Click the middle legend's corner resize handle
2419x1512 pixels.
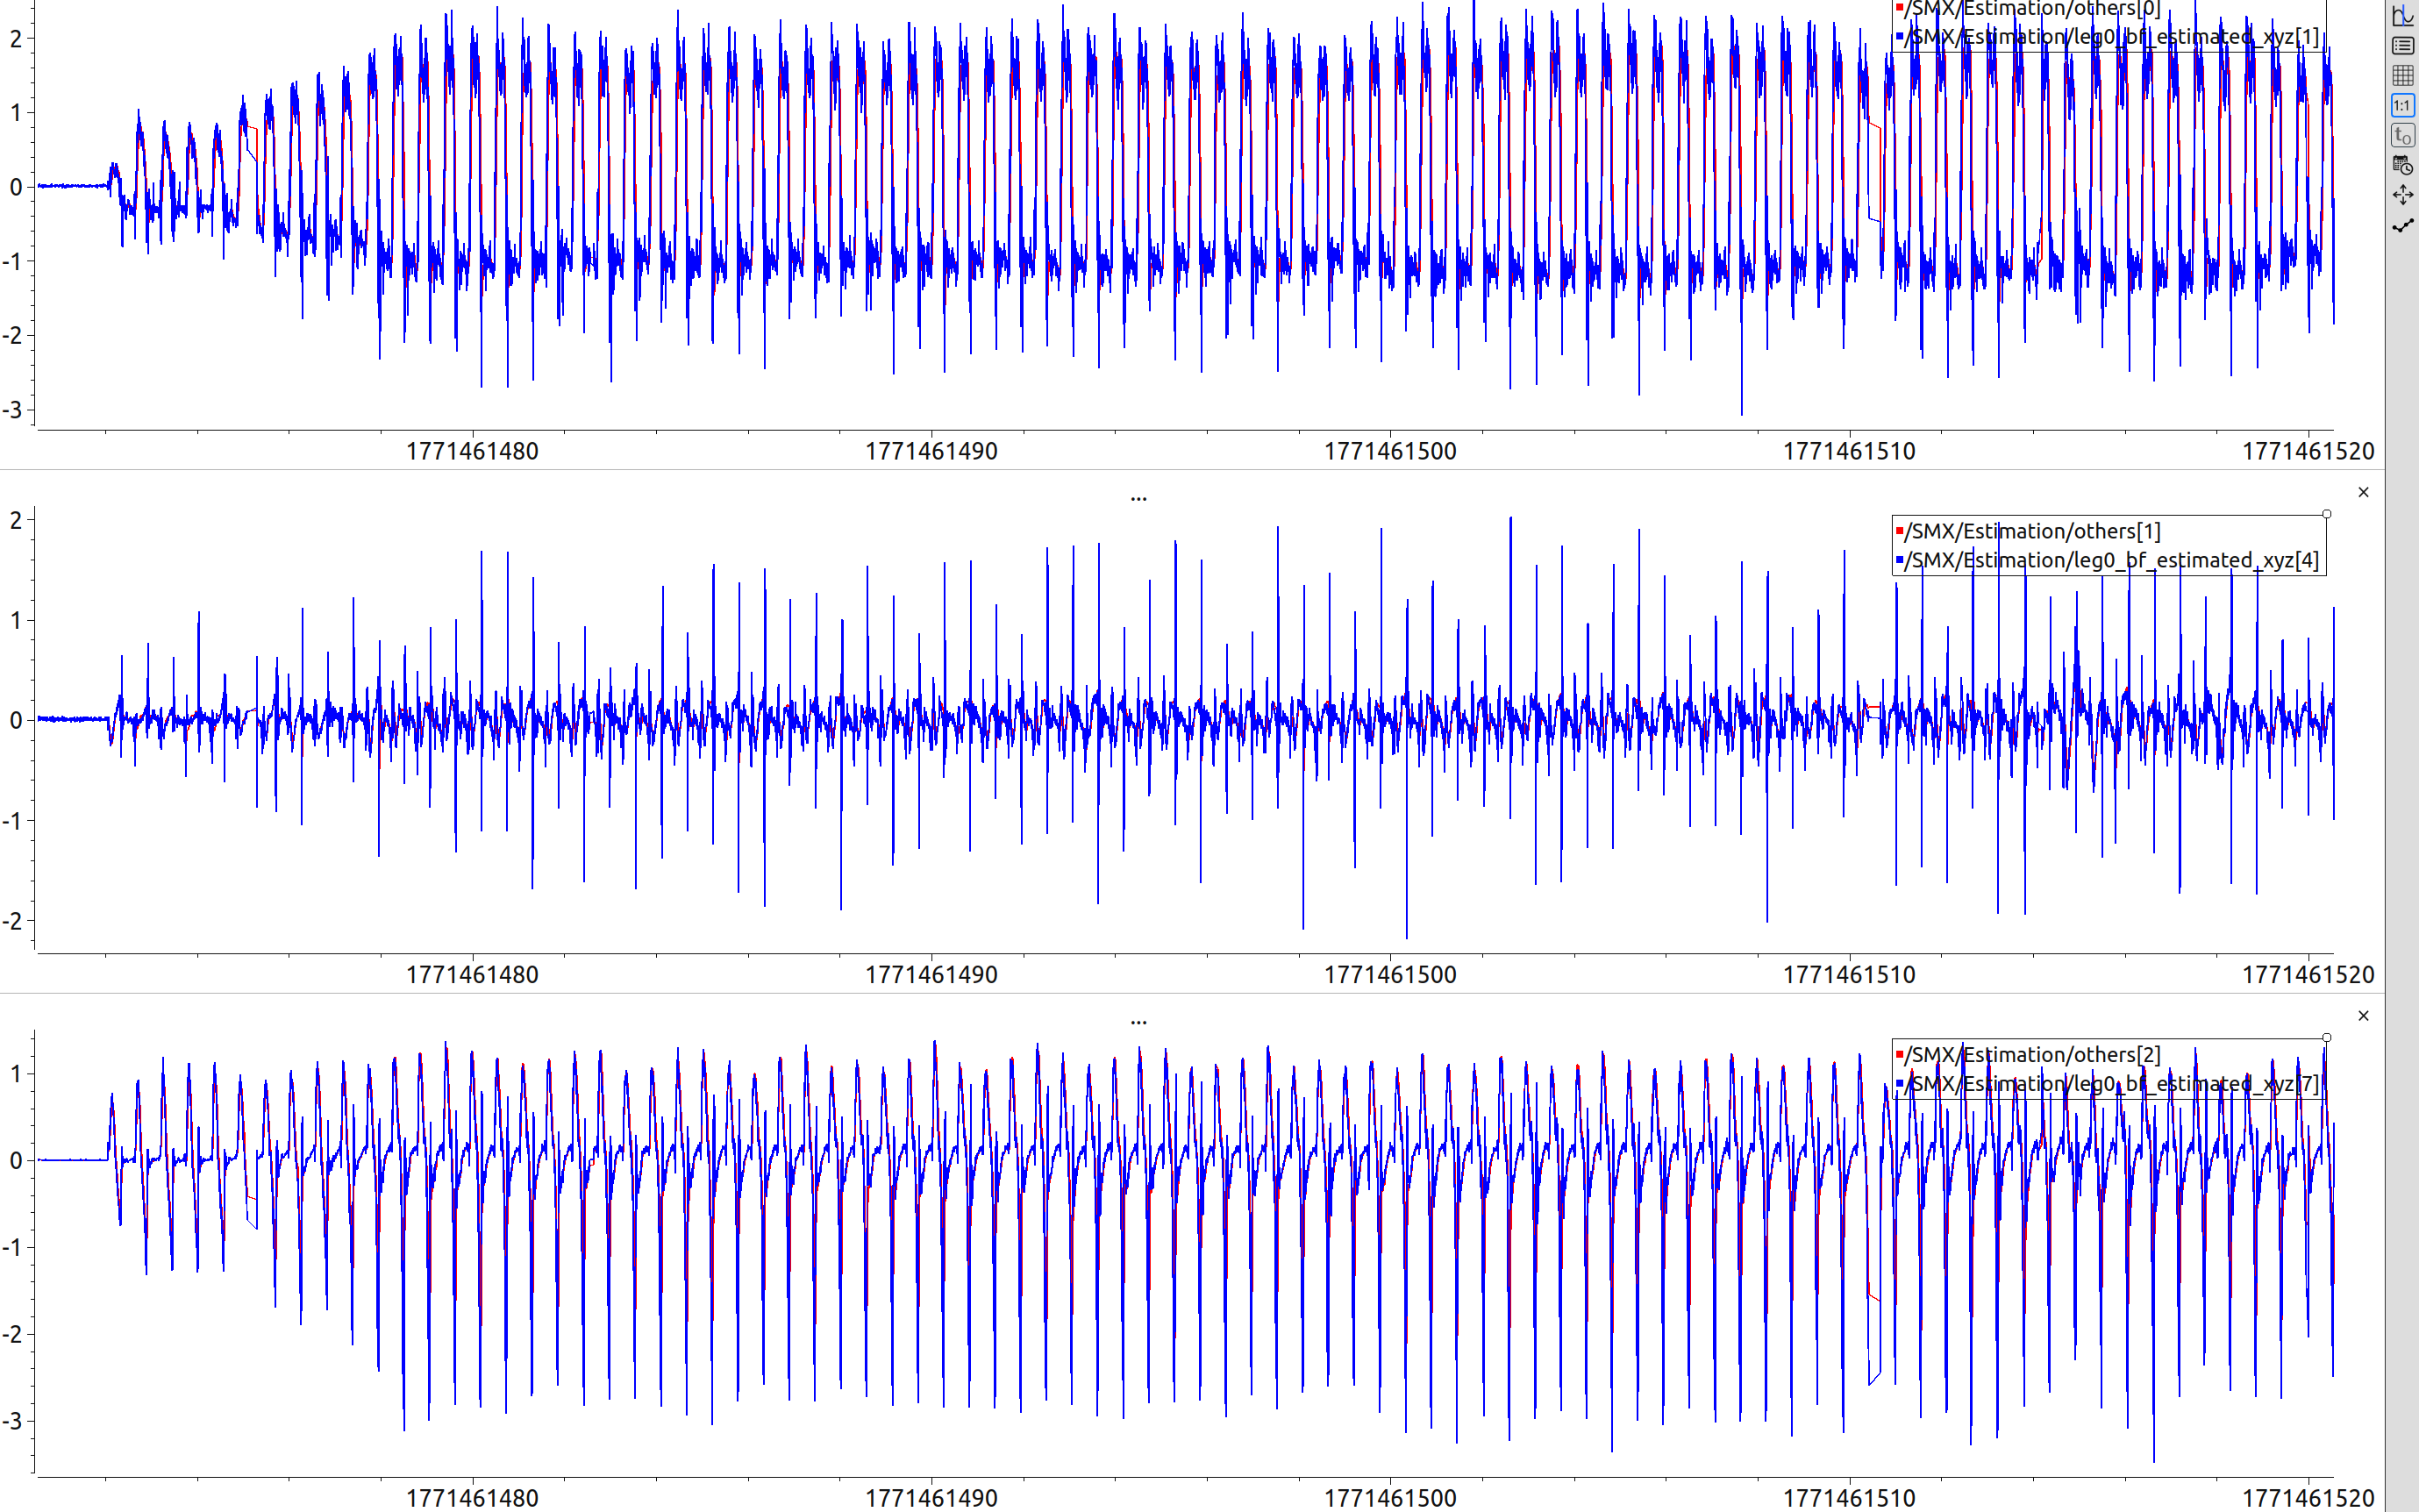[2326, 514]
